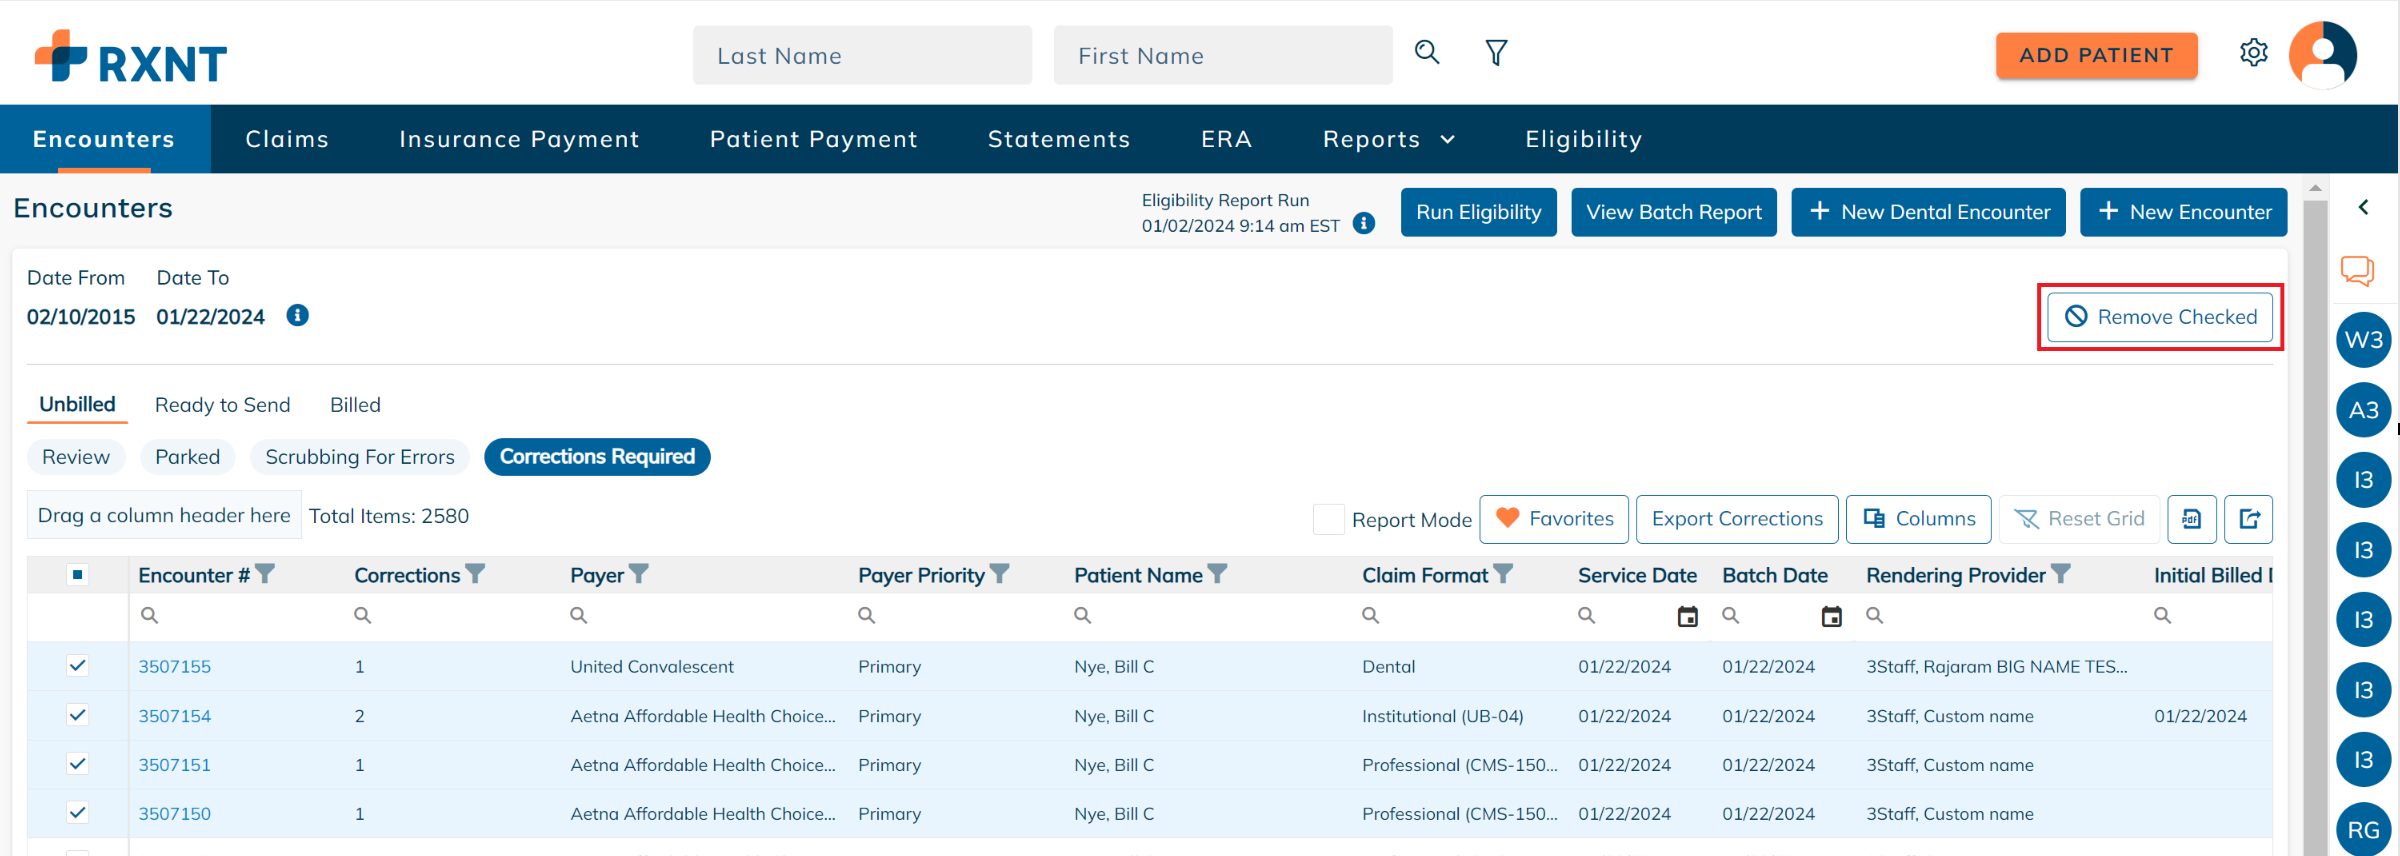Export grid to PDF icon
This screenshot has width=2400, height=856.
tap(2191, 519)
